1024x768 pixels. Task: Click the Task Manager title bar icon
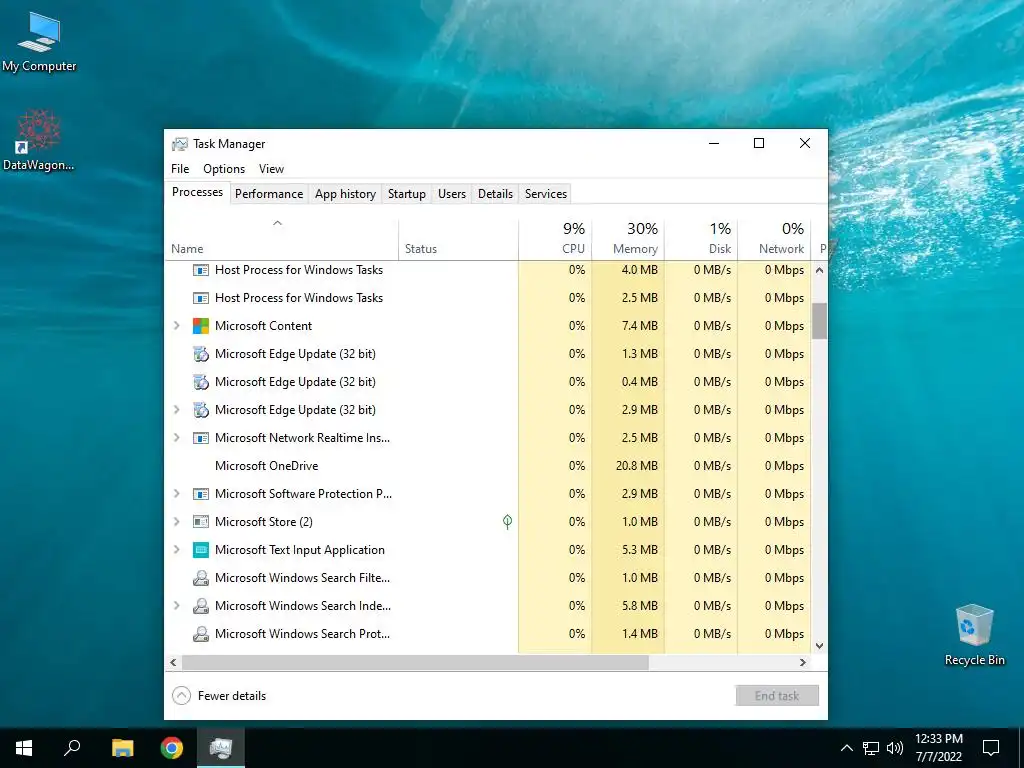pos(180,144)
